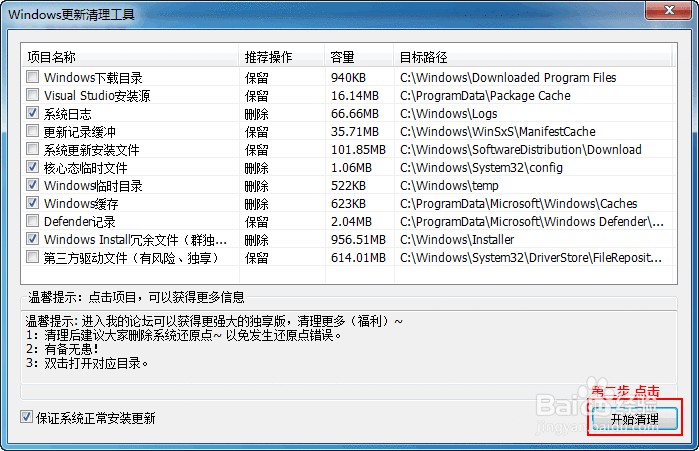
Task: Click the 2.04MB size value
Action: pos(351,221)
